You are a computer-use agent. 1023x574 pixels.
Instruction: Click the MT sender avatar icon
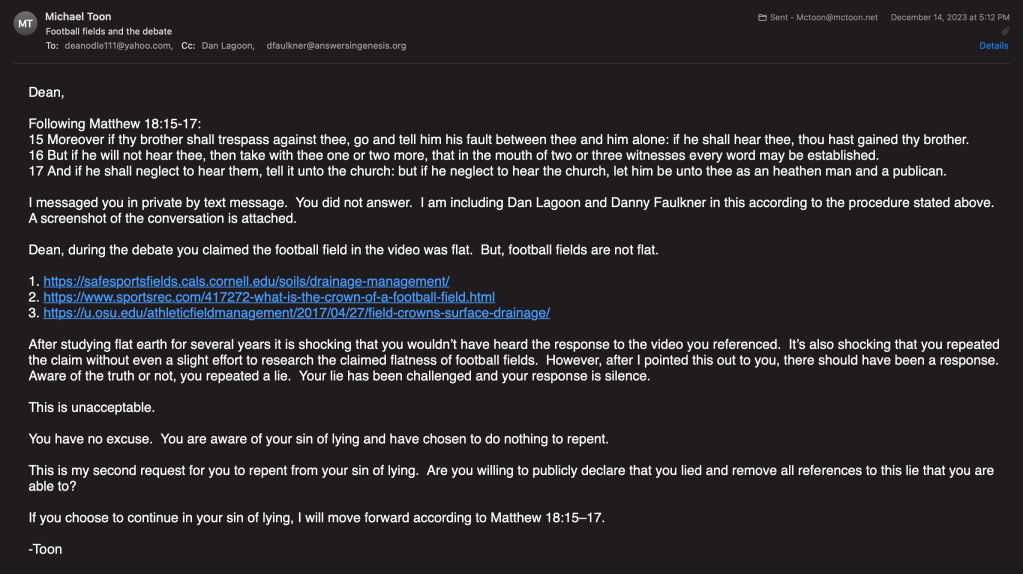point(25,24)
